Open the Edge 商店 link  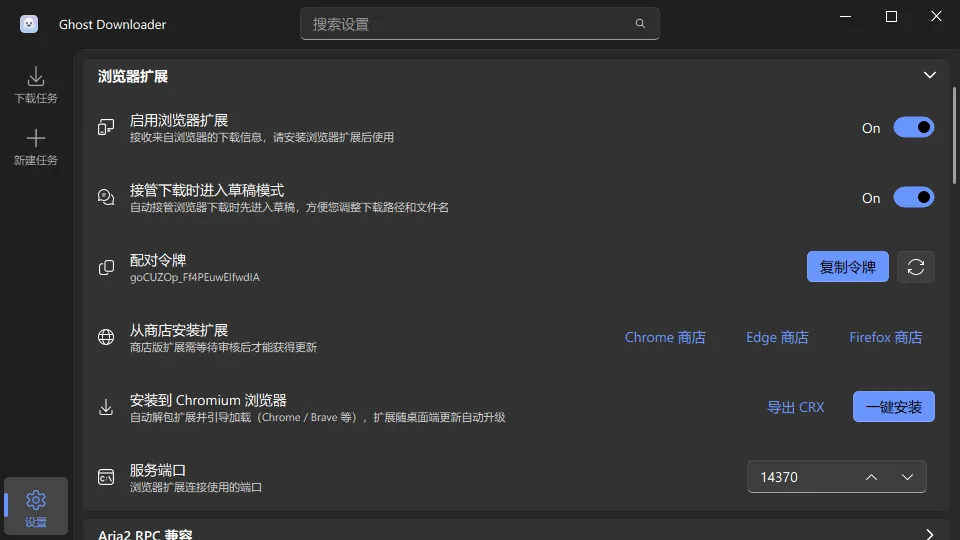point(777,337)
